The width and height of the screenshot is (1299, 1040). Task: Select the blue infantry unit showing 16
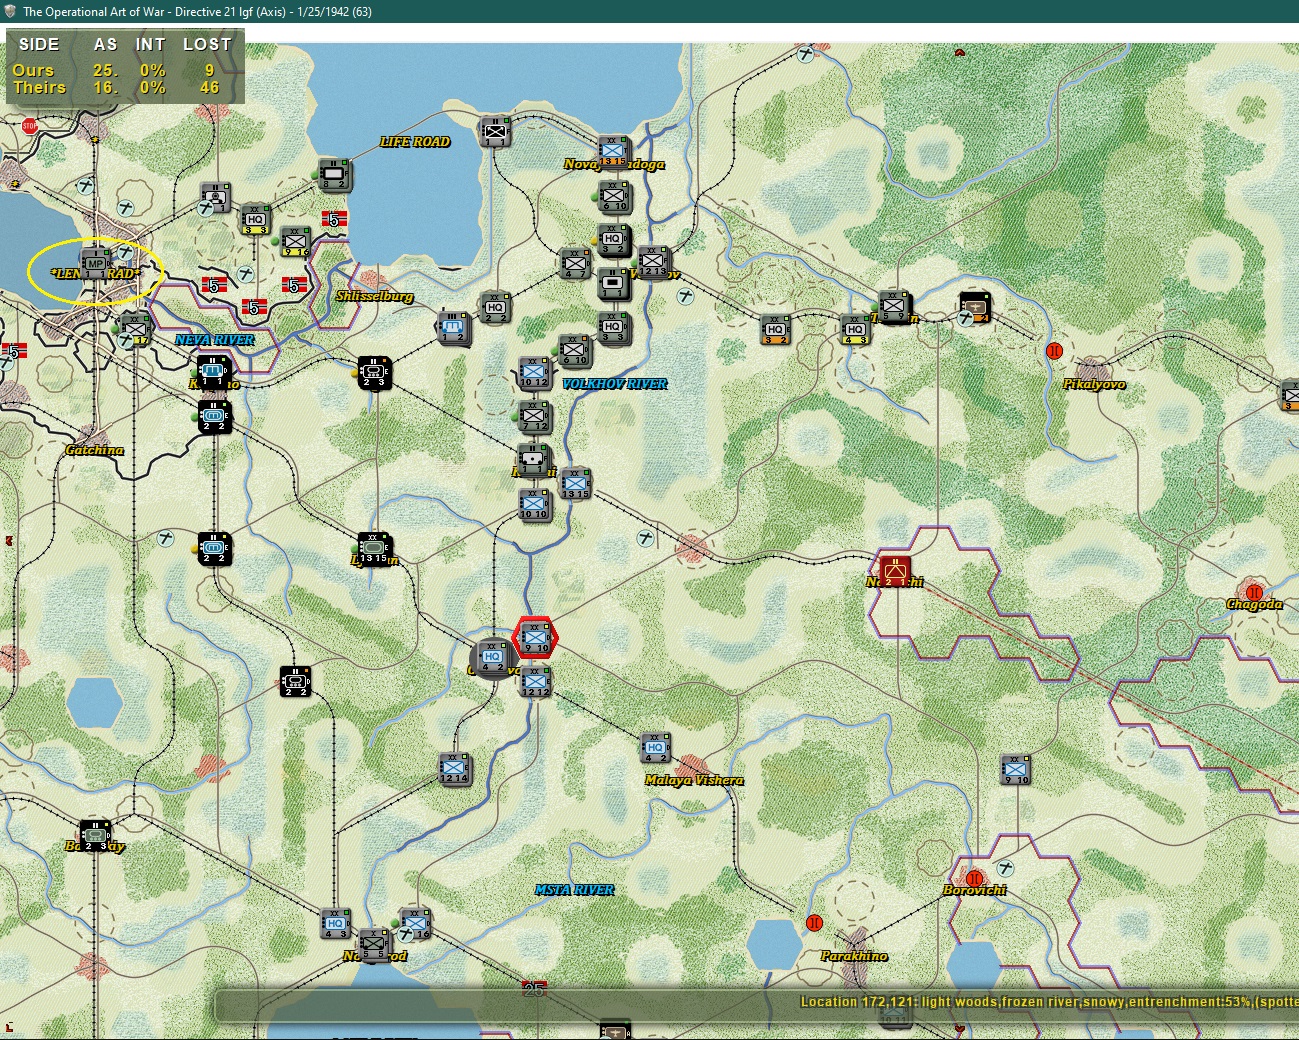(x=416, y=923)
